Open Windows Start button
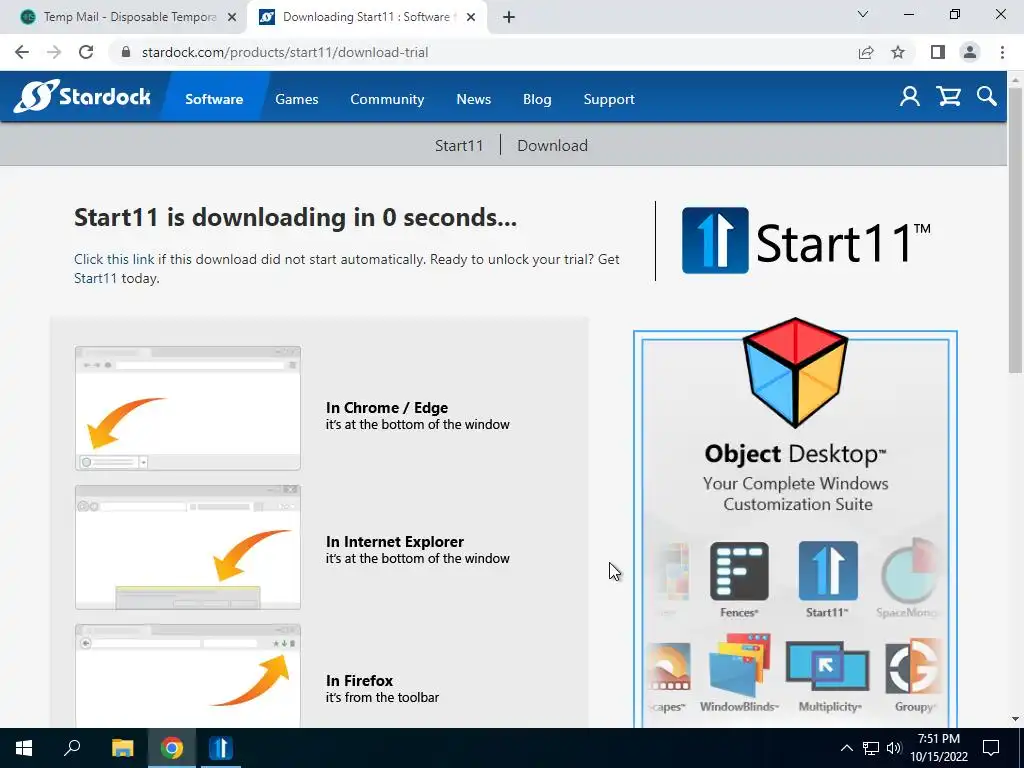1024x768 pixels. click(24, 748)
